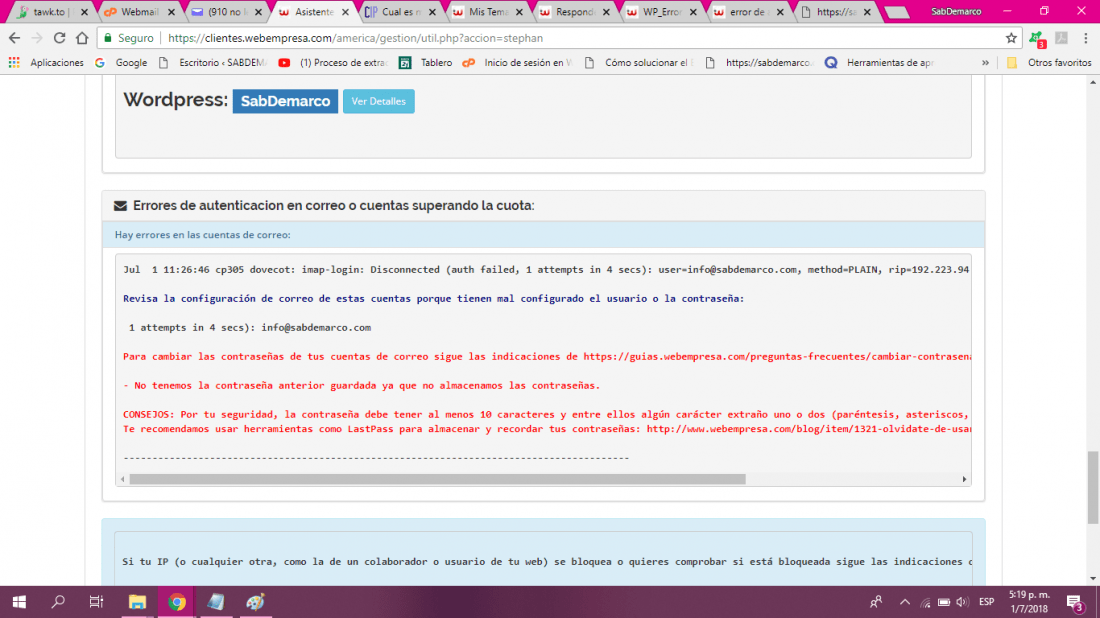
Task: Click the Seguro padlock indicator
Action: pyautogui.click(x=128, y=38)
